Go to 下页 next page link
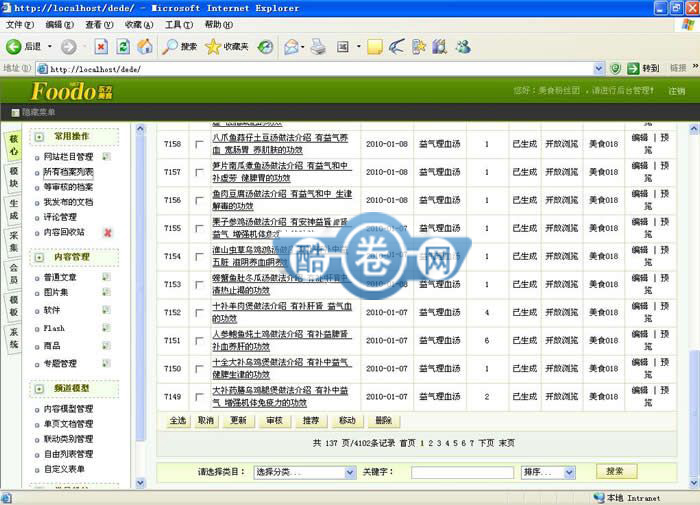The width and height of the screenshot is (700, 505). point(486,443)
